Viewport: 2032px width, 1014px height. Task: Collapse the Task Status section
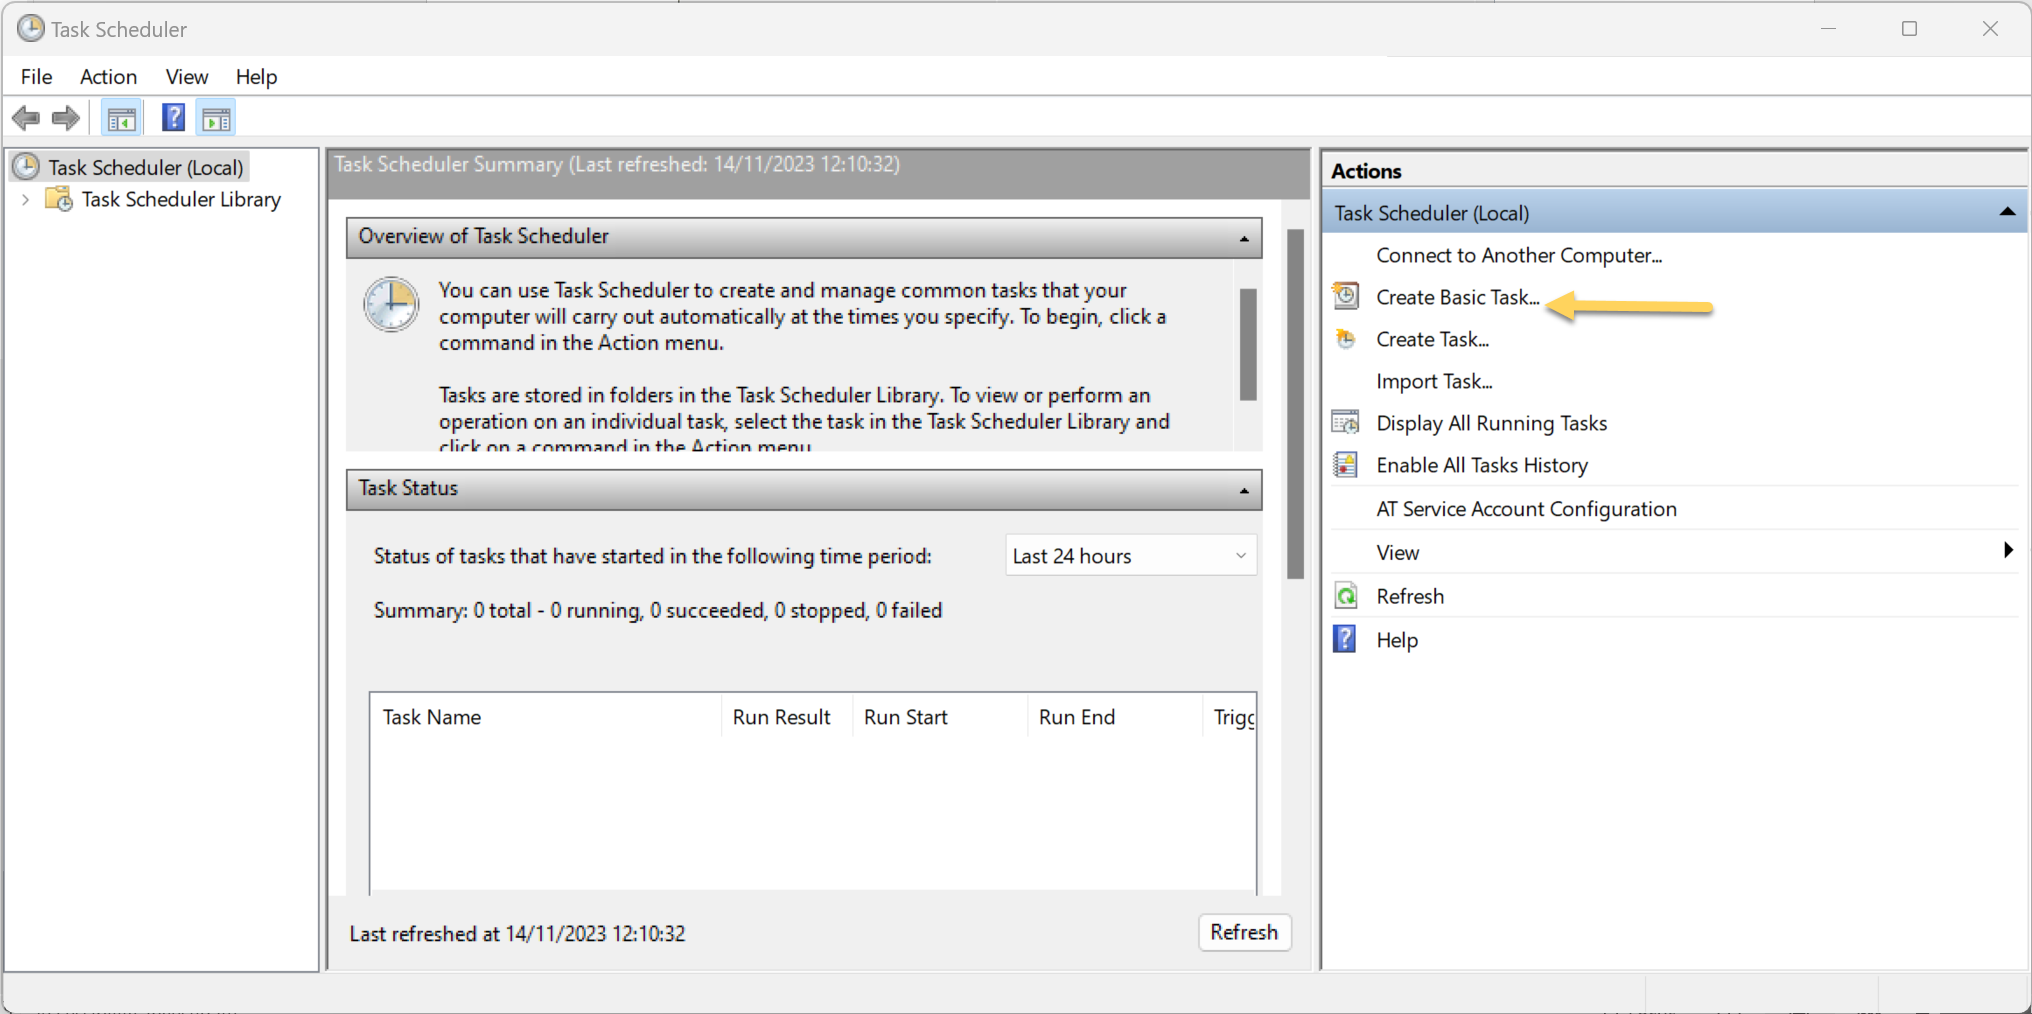1244,490
